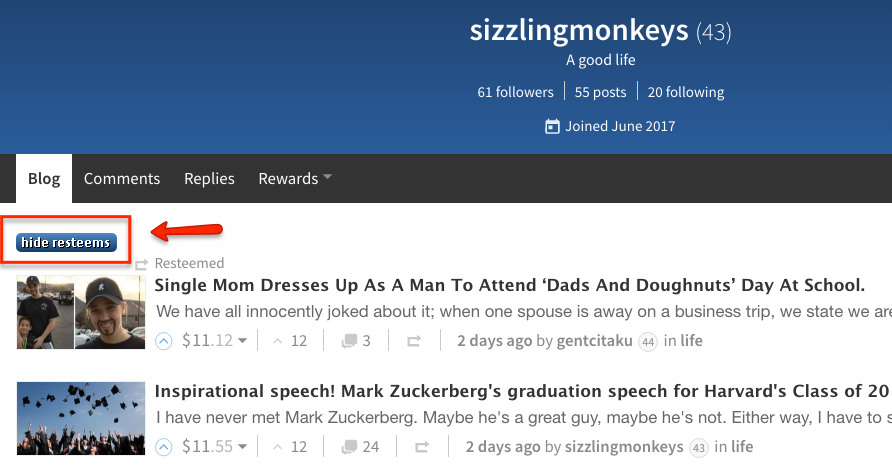The image size is (892, 474).
Task: Show the 12 votes on Zuckerberg post
Action: [x=290, y=447]
